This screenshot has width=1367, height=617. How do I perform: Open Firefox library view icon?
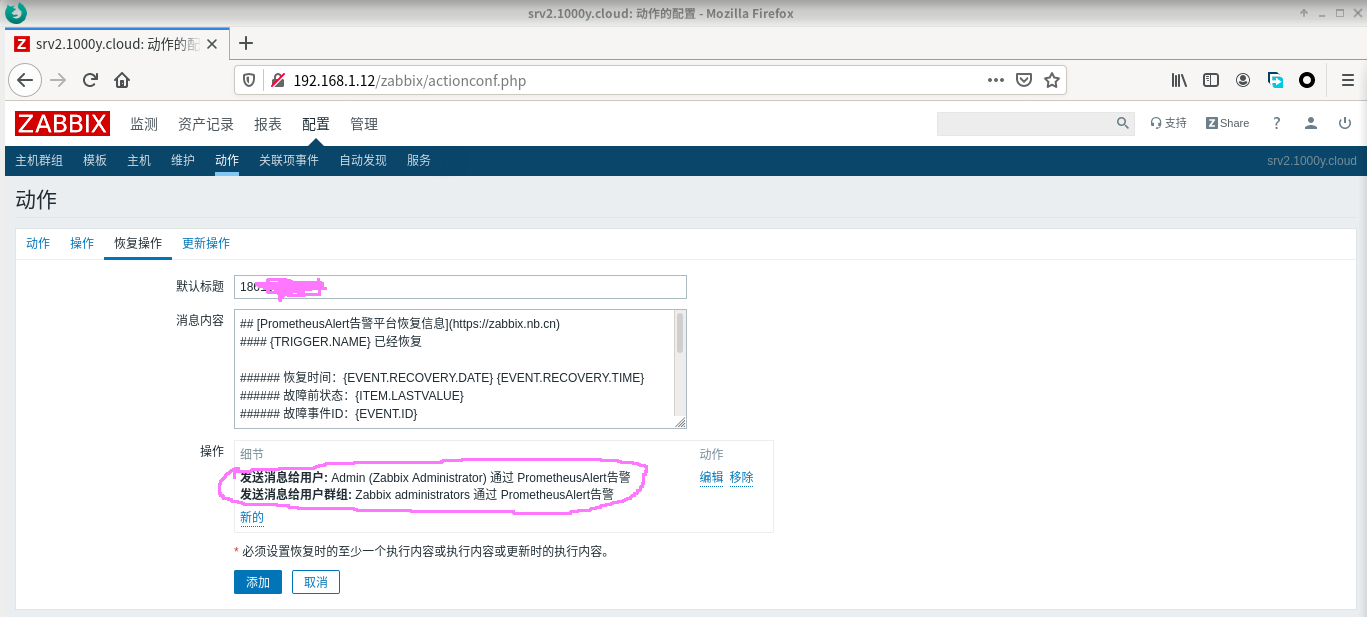point(1179,80)
